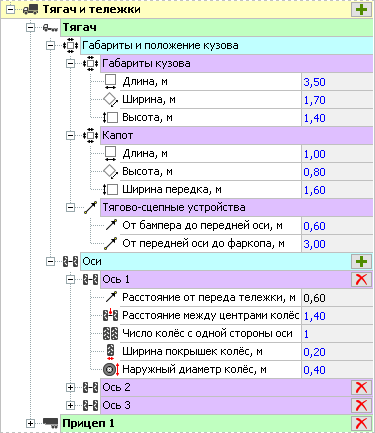This screenshot has width=375, height=433.
Task: Add a new axle with Оси green plus
Action: (x=362, y=261)
